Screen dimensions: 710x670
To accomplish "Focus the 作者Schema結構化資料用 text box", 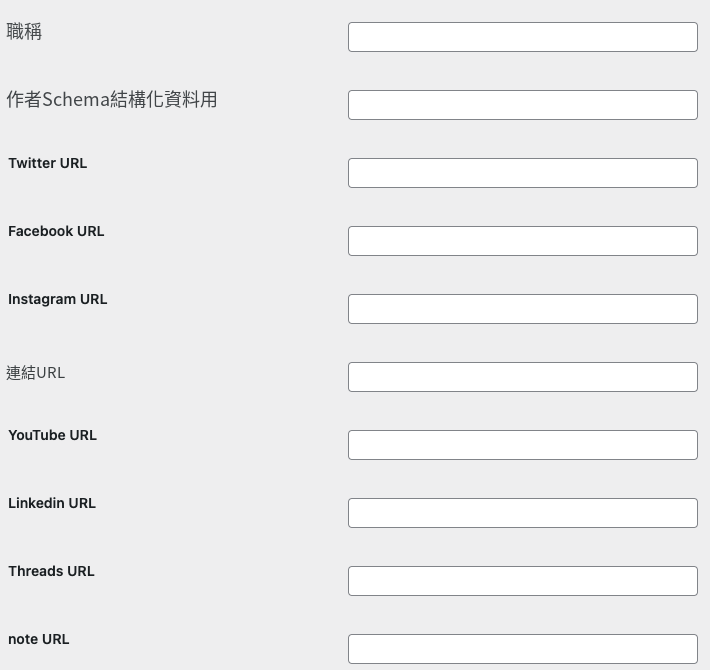I will coord(523,105).
